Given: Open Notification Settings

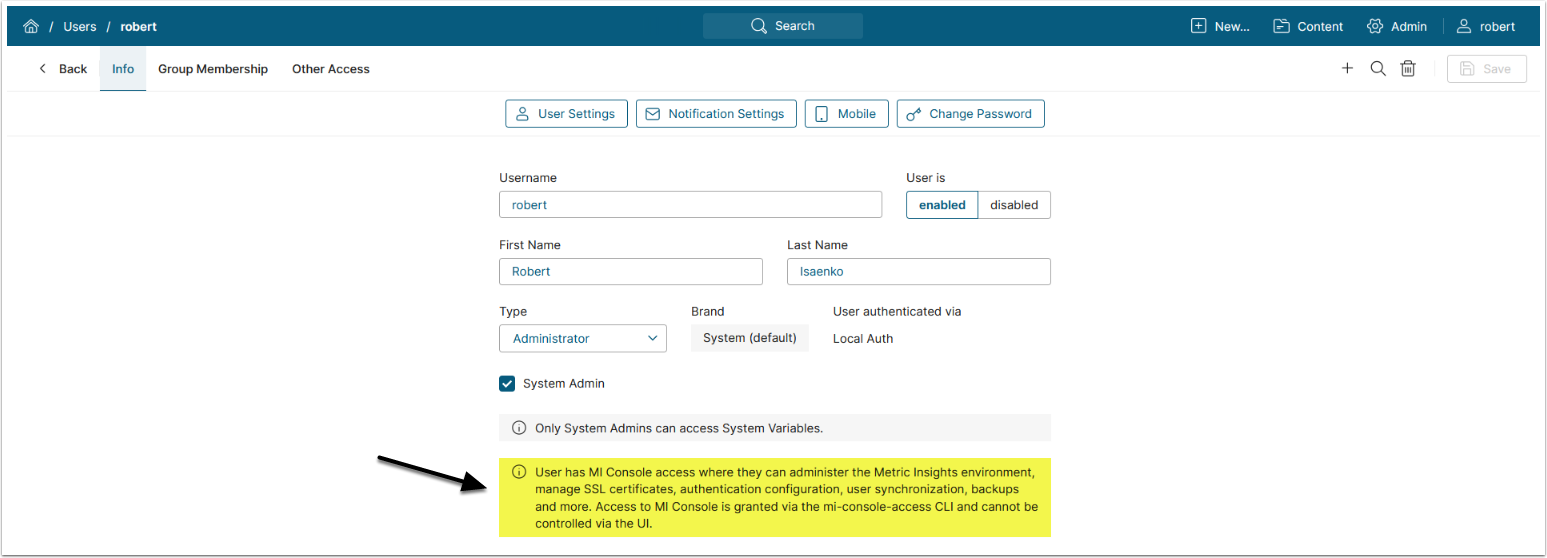Looking at the screenshot, I should (716, 114).
